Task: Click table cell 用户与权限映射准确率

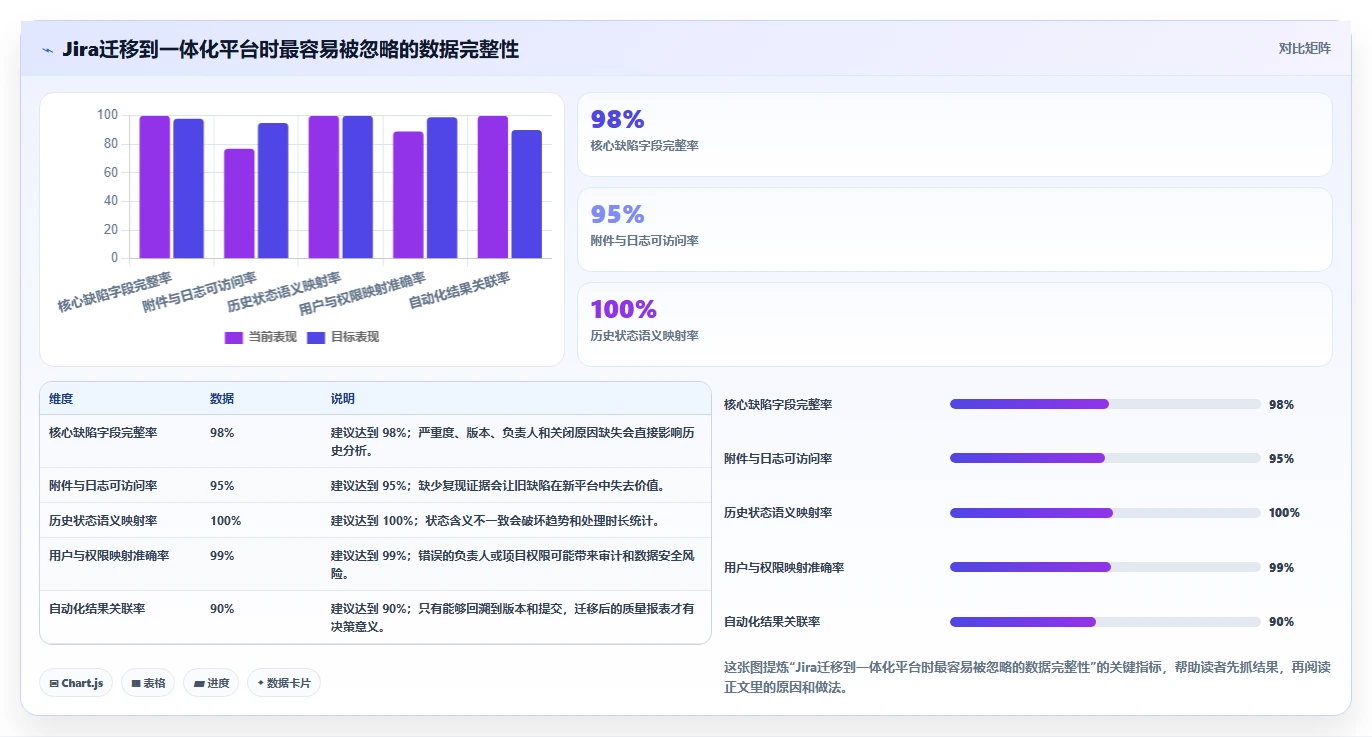Action: tap(109, 556)
